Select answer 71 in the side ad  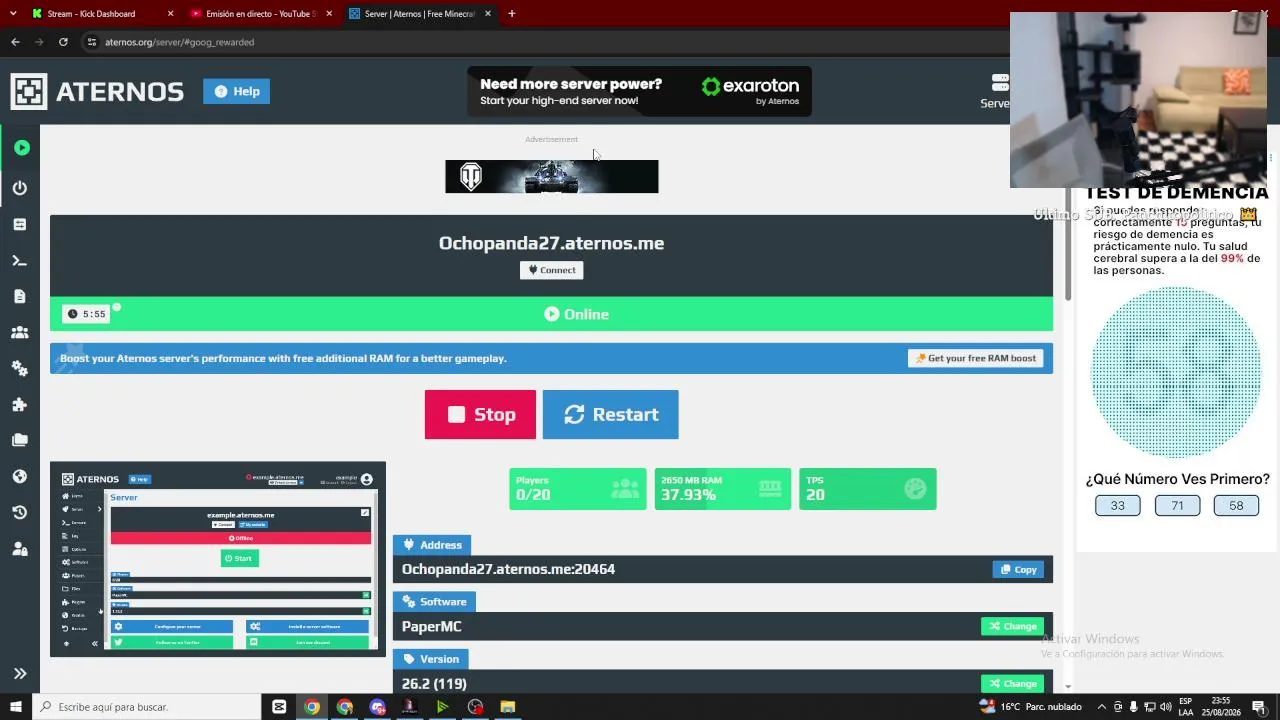(x=1177, y=505)
